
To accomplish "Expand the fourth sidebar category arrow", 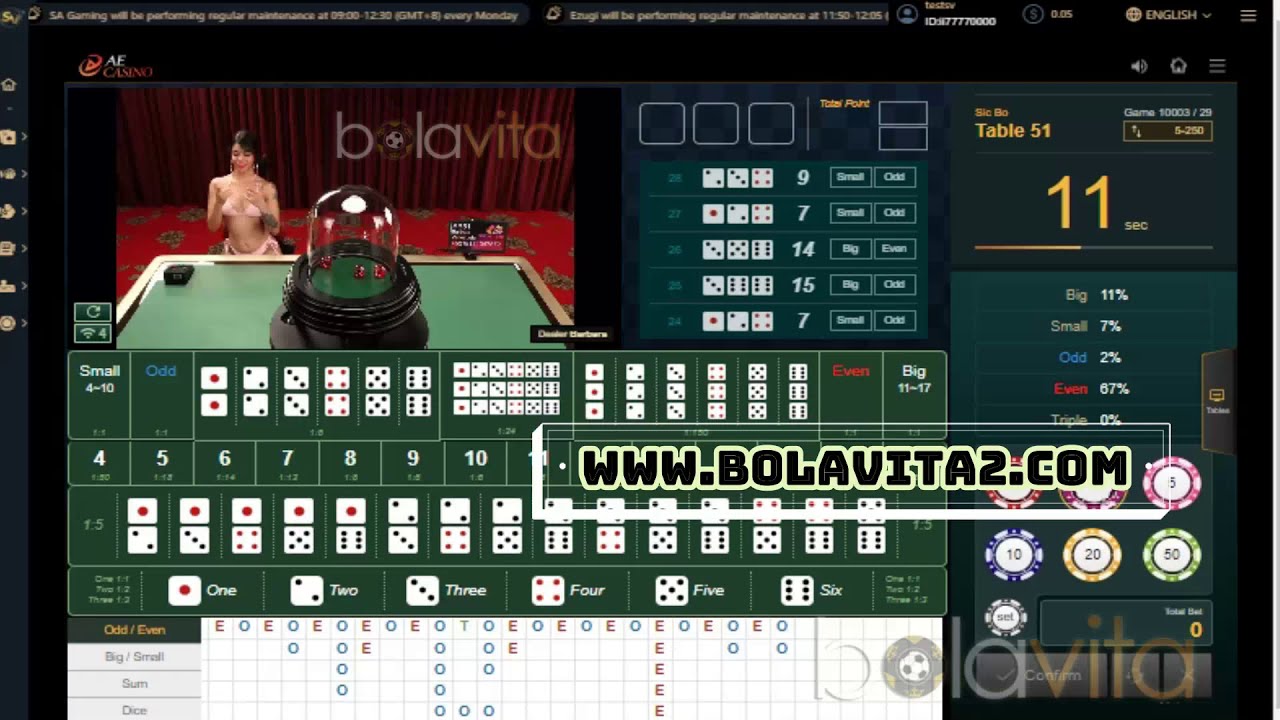I will tap(23, 249).
